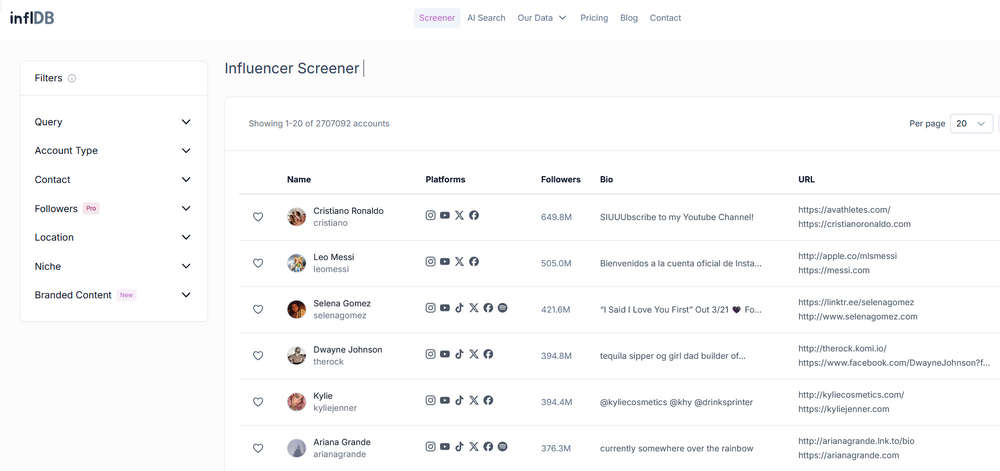Open Kylie's profile picture
Image resolution: width=1000 pixels, height=471 pixels.
pos(297,402)
